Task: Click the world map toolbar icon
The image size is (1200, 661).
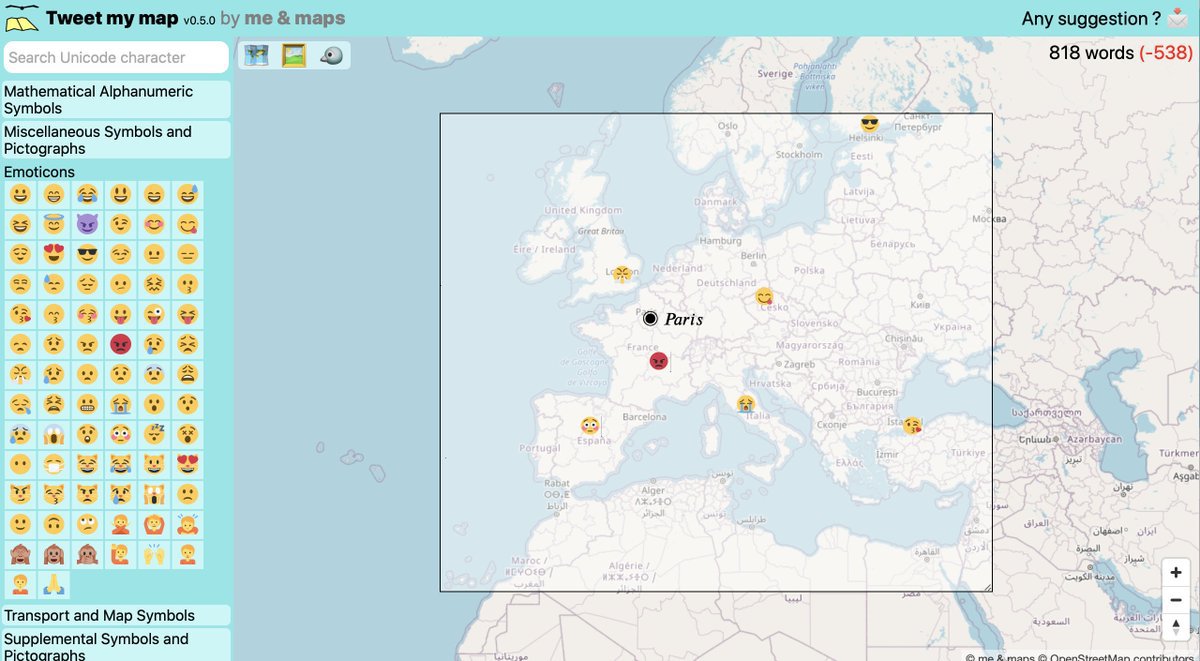Action: [x=257, y=56]
